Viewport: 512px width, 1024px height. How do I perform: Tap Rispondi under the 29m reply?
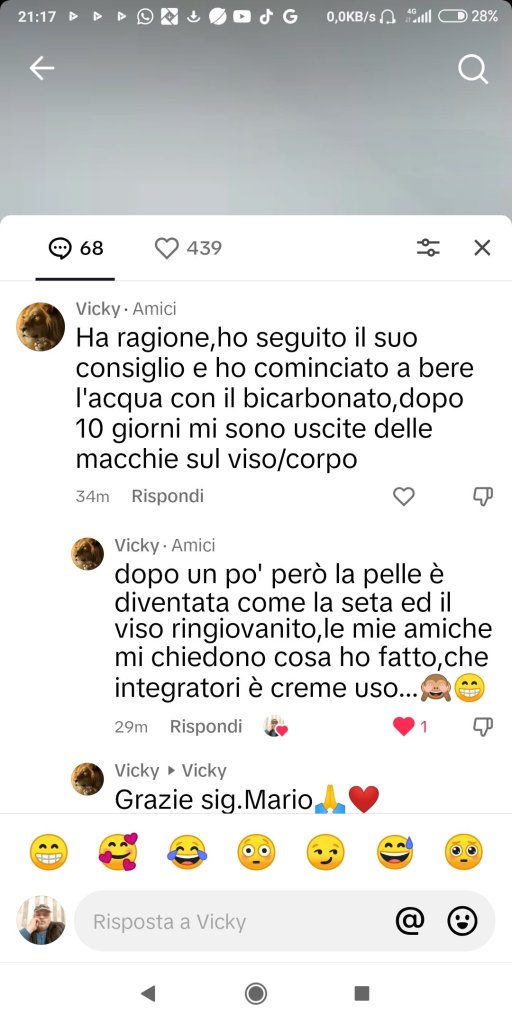point(206,726)
